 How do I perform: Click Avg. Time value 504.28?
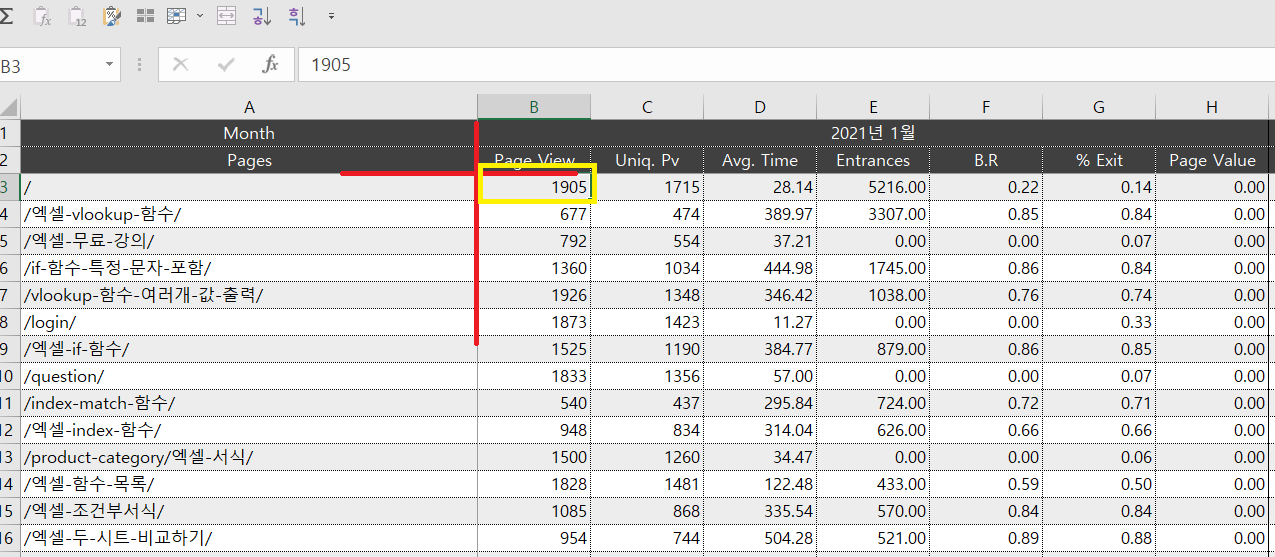point(760,538)
